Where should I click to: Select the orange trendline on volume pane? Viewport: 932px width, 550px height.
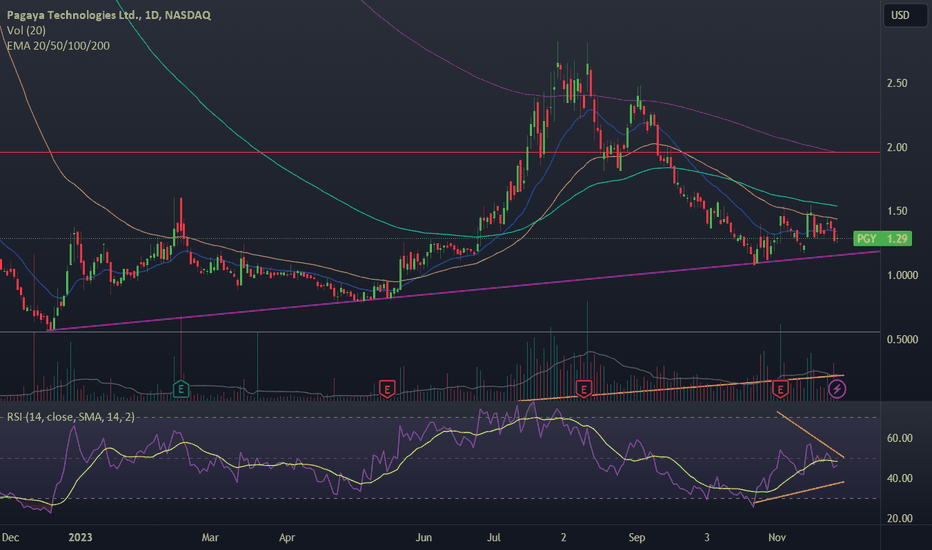681,388
